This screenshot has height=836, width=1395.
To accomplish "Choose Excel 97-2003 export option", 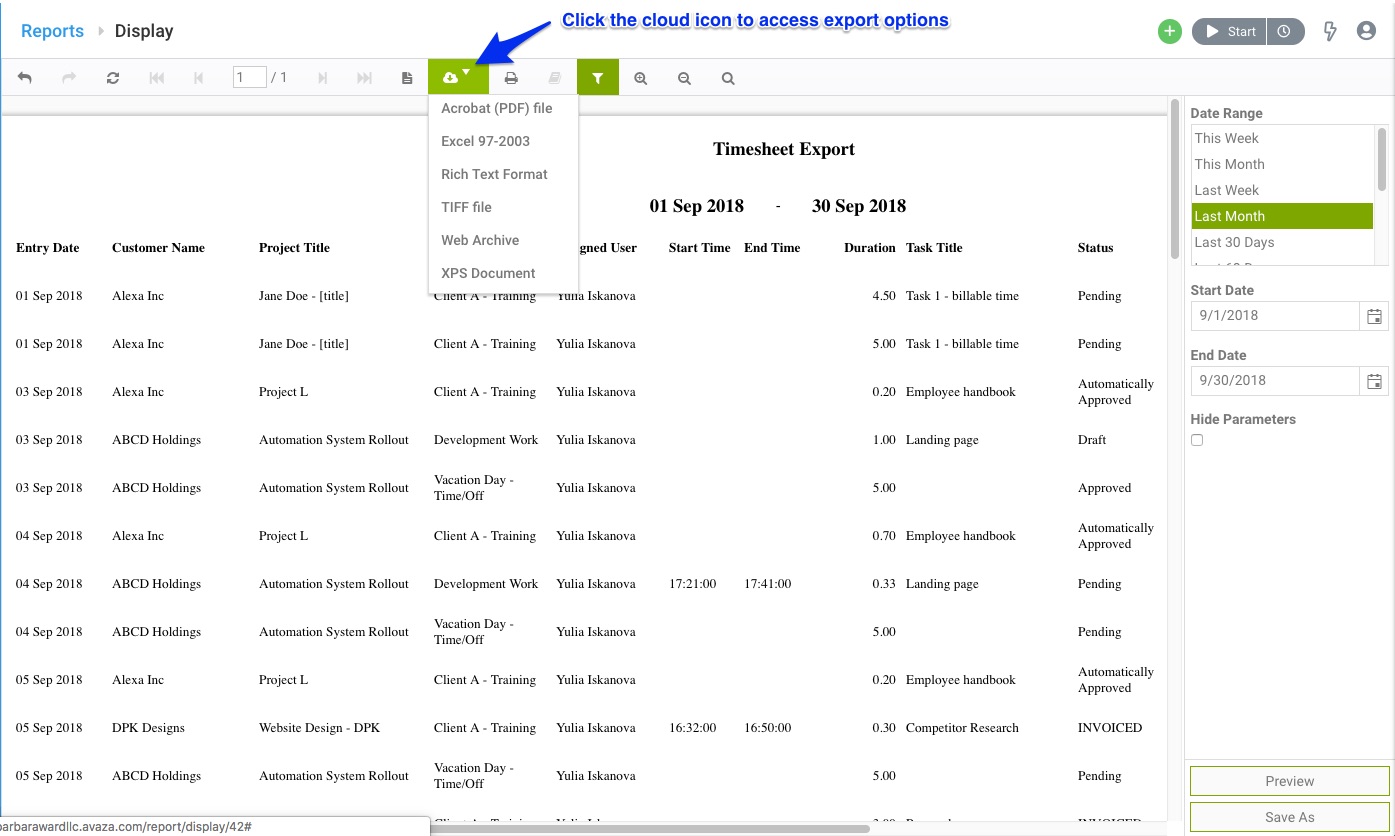I will click(x=485, y=141).
